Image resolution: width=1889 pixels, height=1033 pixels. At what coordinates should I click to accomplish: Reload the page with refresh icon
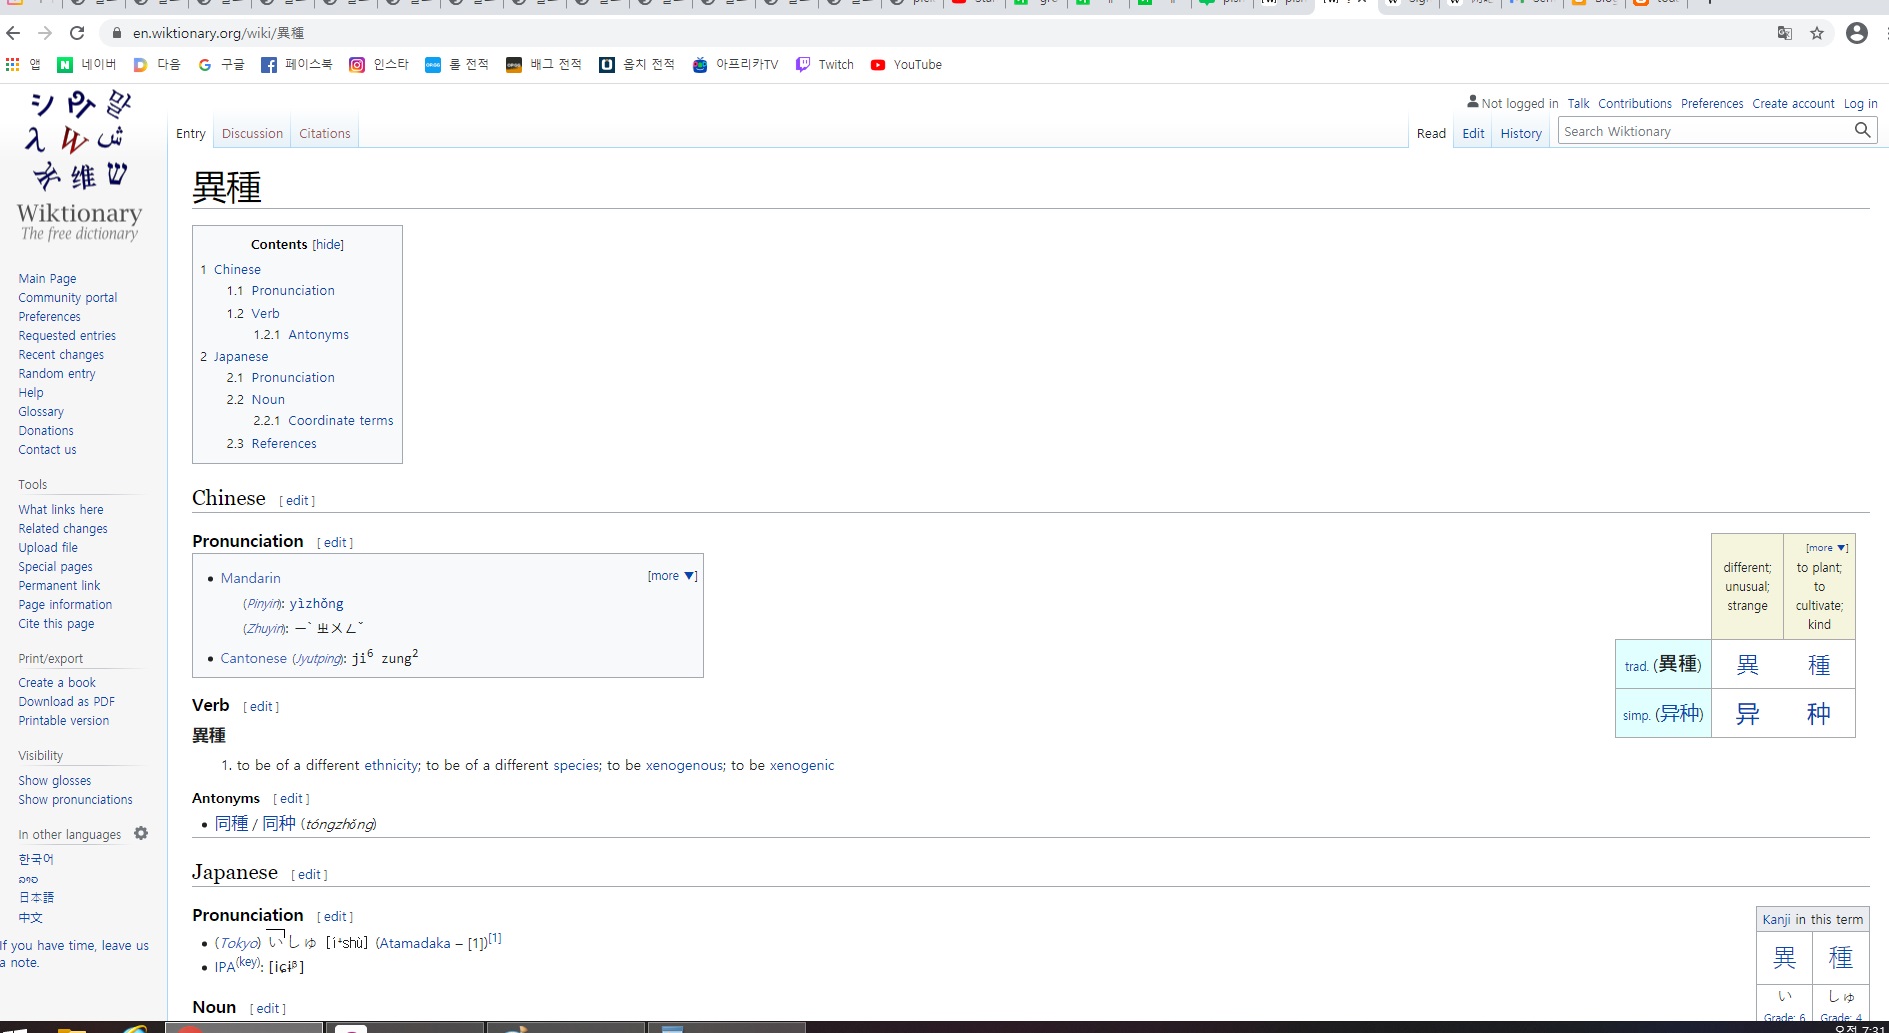click(77, 33)
